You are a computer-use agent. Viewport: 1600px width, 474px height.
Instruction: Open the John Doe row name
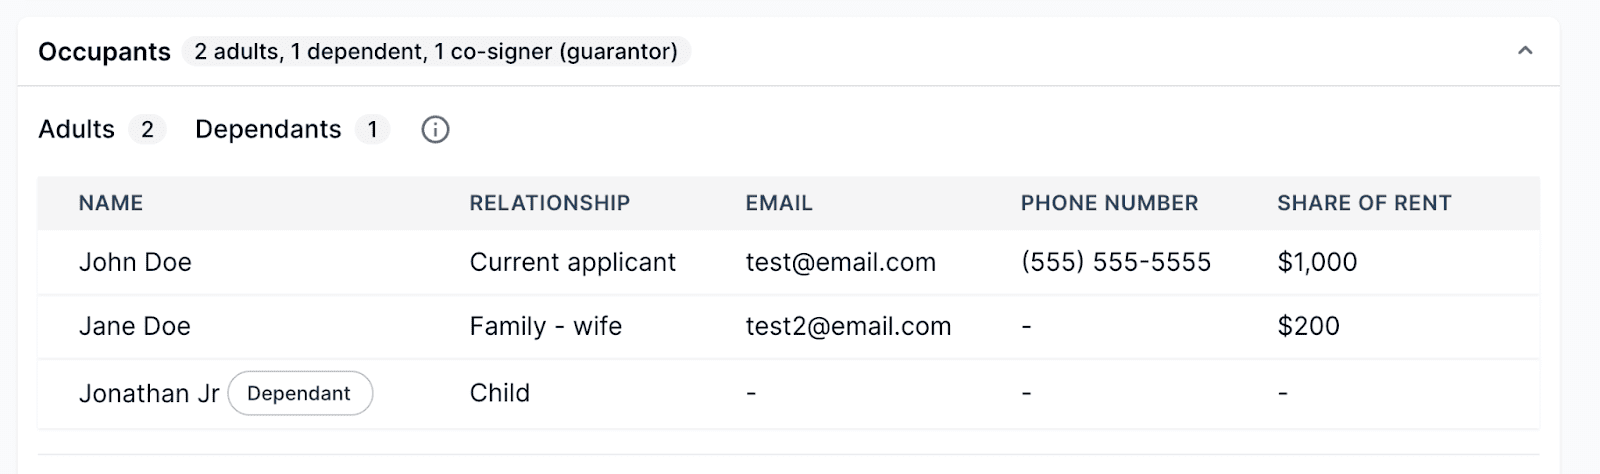pyautogui.click(x=135, y=263)
